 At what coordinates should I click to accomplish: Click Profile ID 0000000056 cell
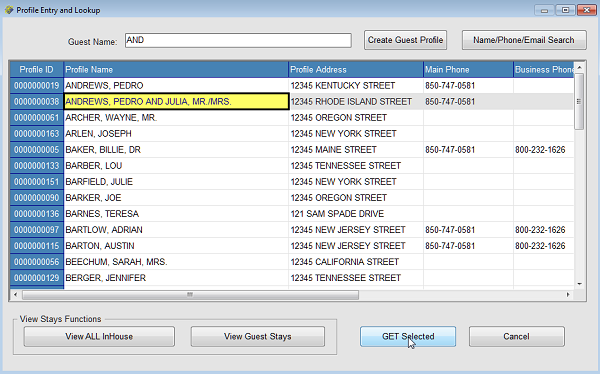[x=37, y=262]
